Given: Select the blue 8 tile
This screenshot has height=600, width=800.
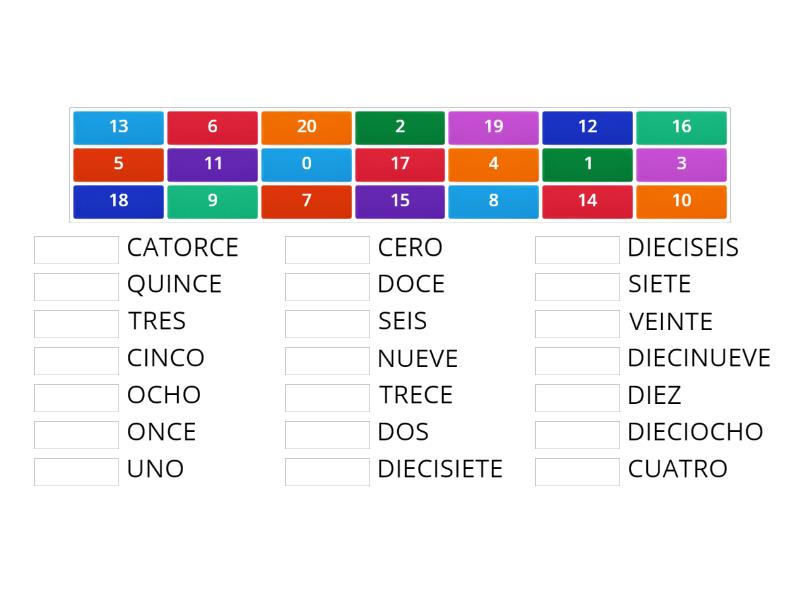Looking at the screenshot, I should point(493,201).
